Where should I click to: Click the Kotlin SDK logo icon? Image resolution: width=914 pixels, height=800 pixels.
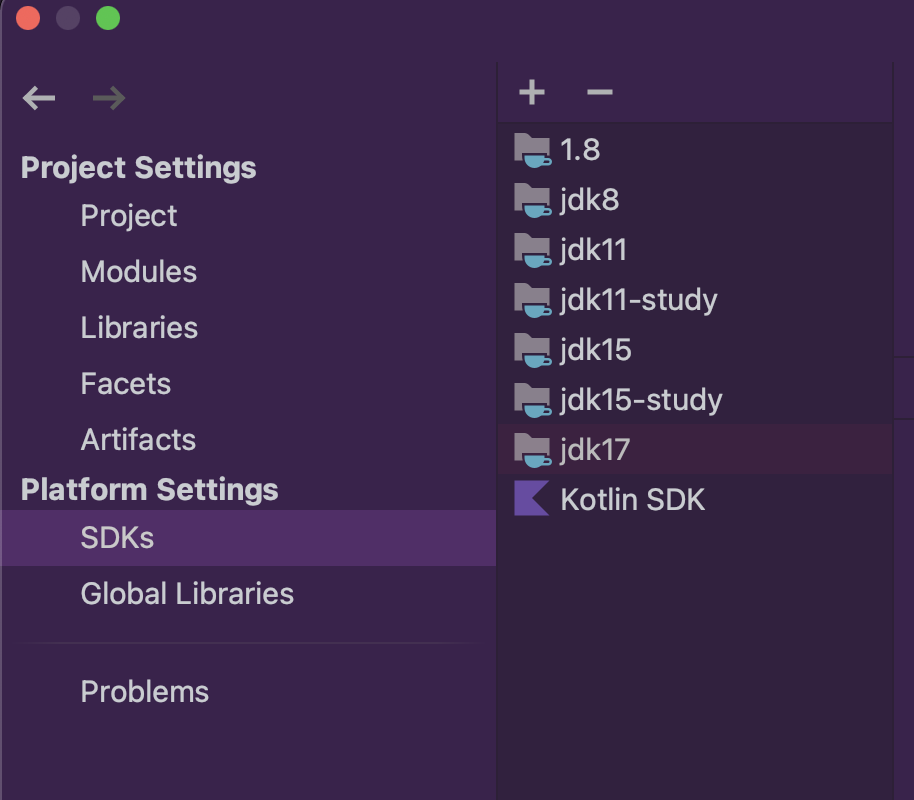[x=532, y=499]
